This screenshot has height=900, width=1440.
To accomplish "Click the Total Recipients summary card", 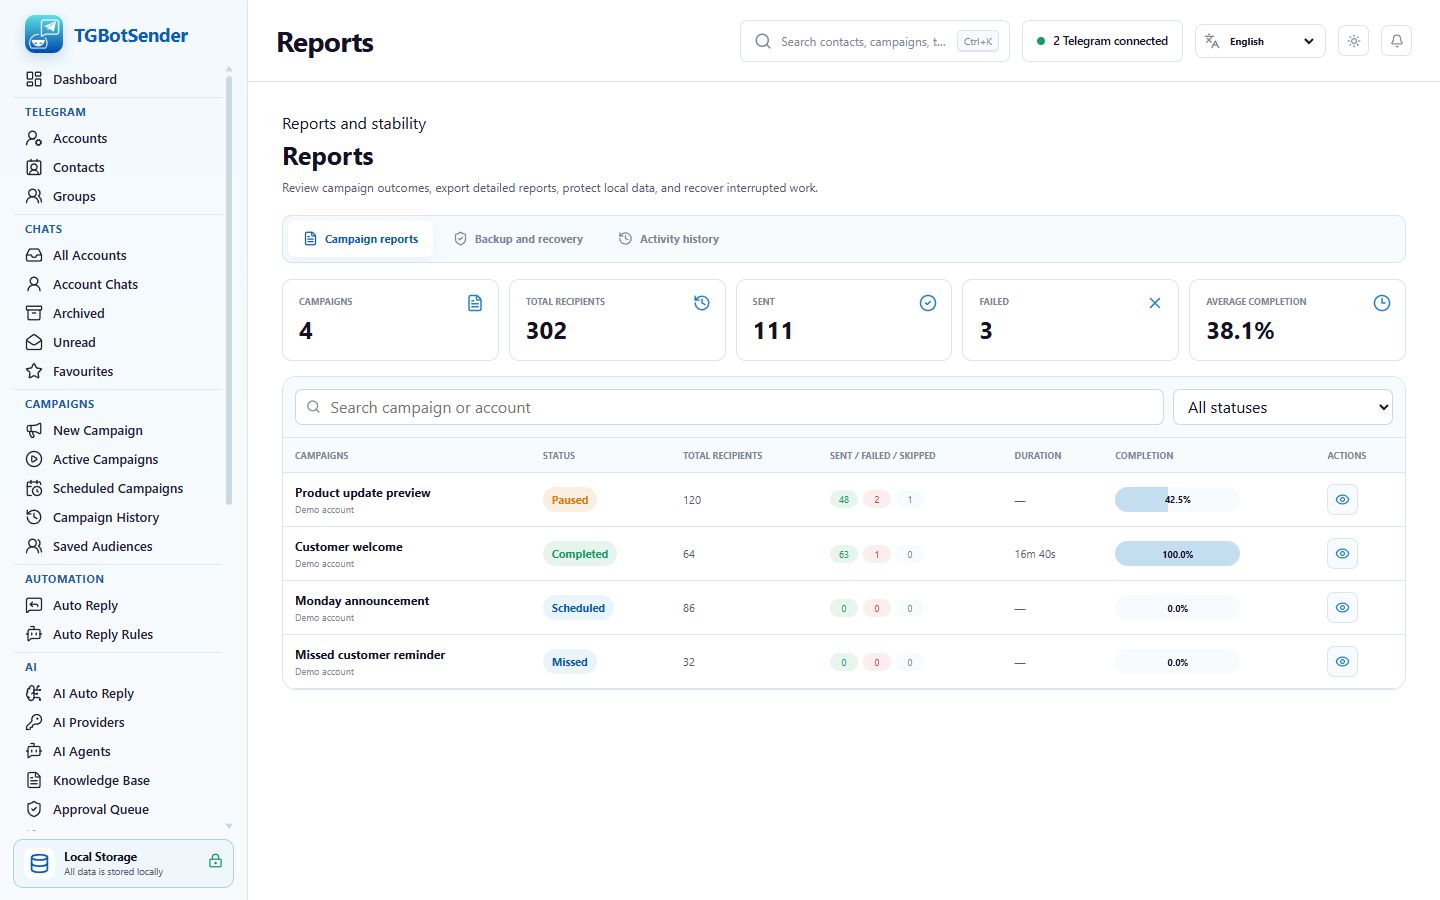I will click(x=617, y=320).
